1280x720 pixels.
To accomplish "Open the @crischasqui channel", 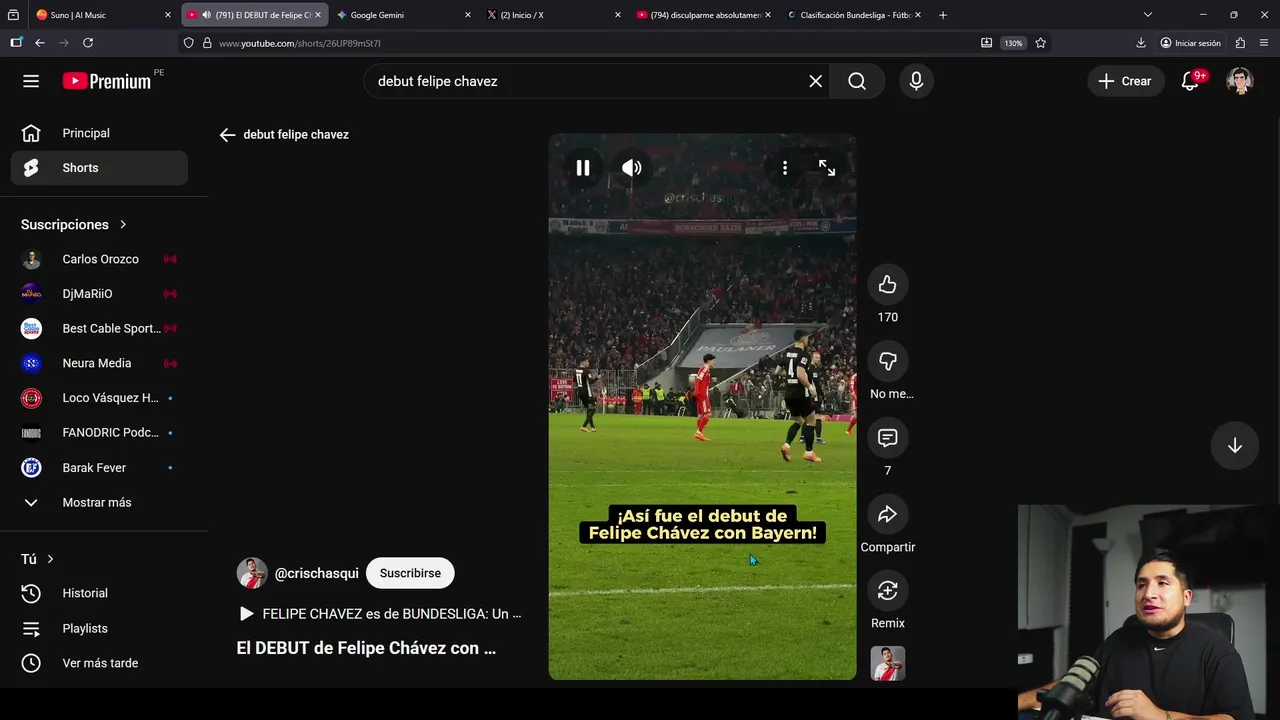I will click(316, 573).
